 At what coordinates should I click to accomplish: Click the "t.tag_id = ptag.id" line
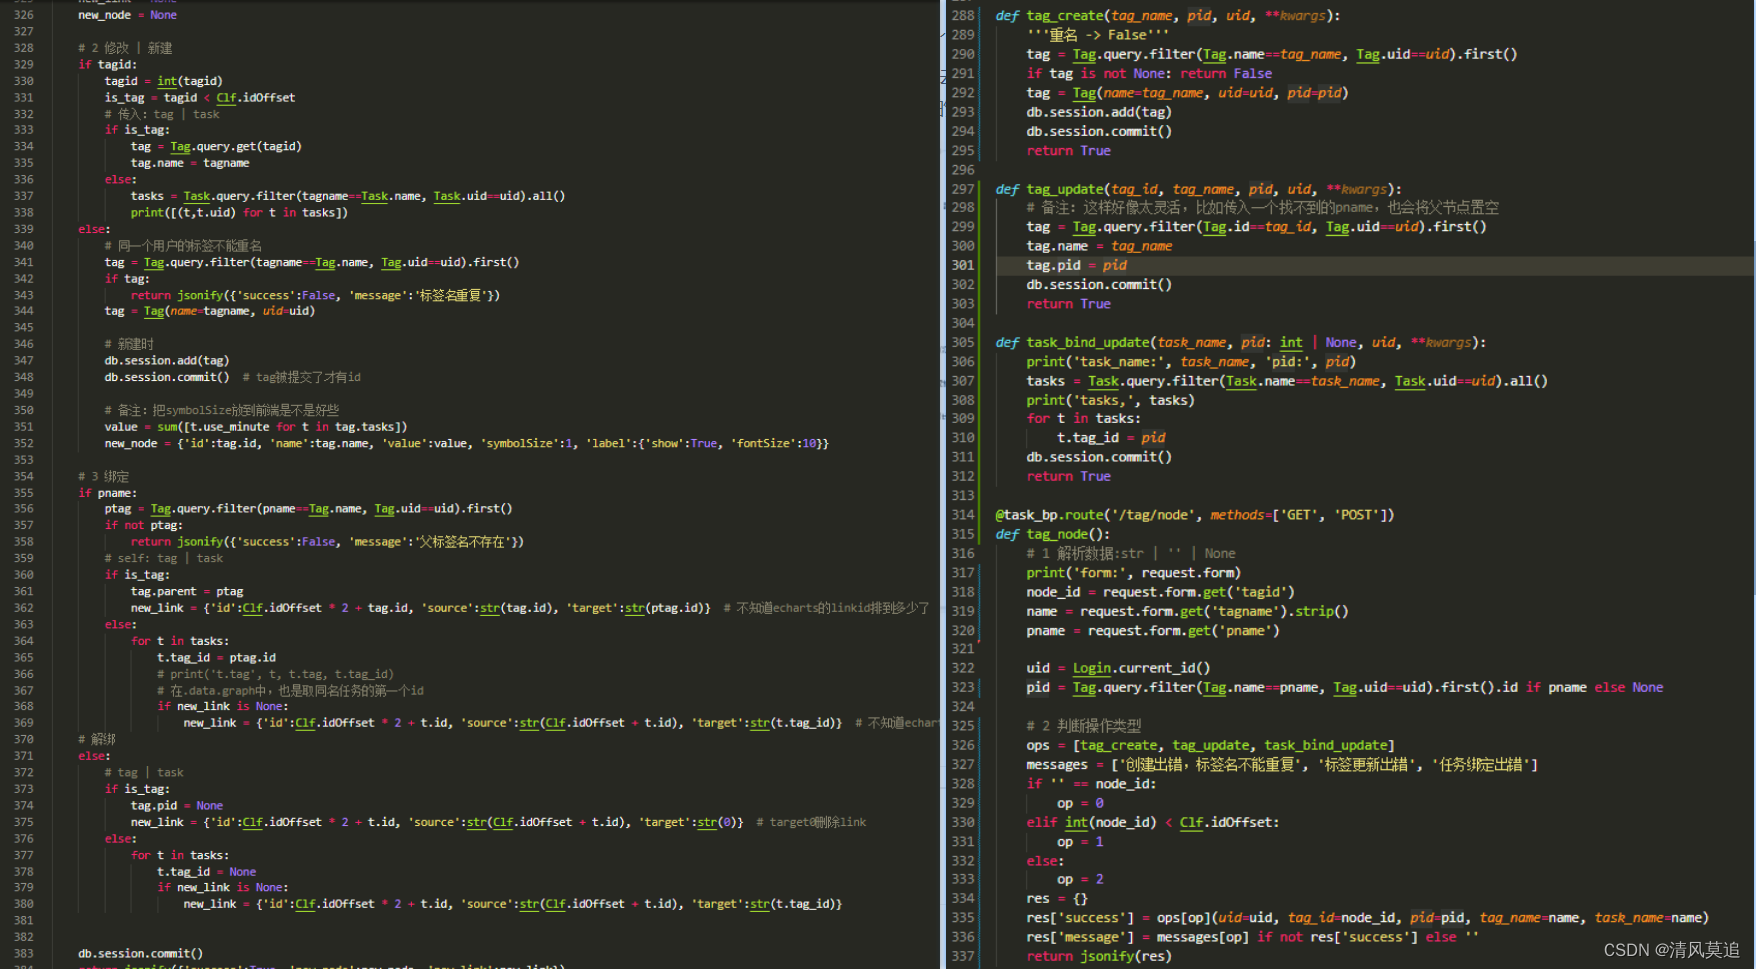click(x=216, y=657)
